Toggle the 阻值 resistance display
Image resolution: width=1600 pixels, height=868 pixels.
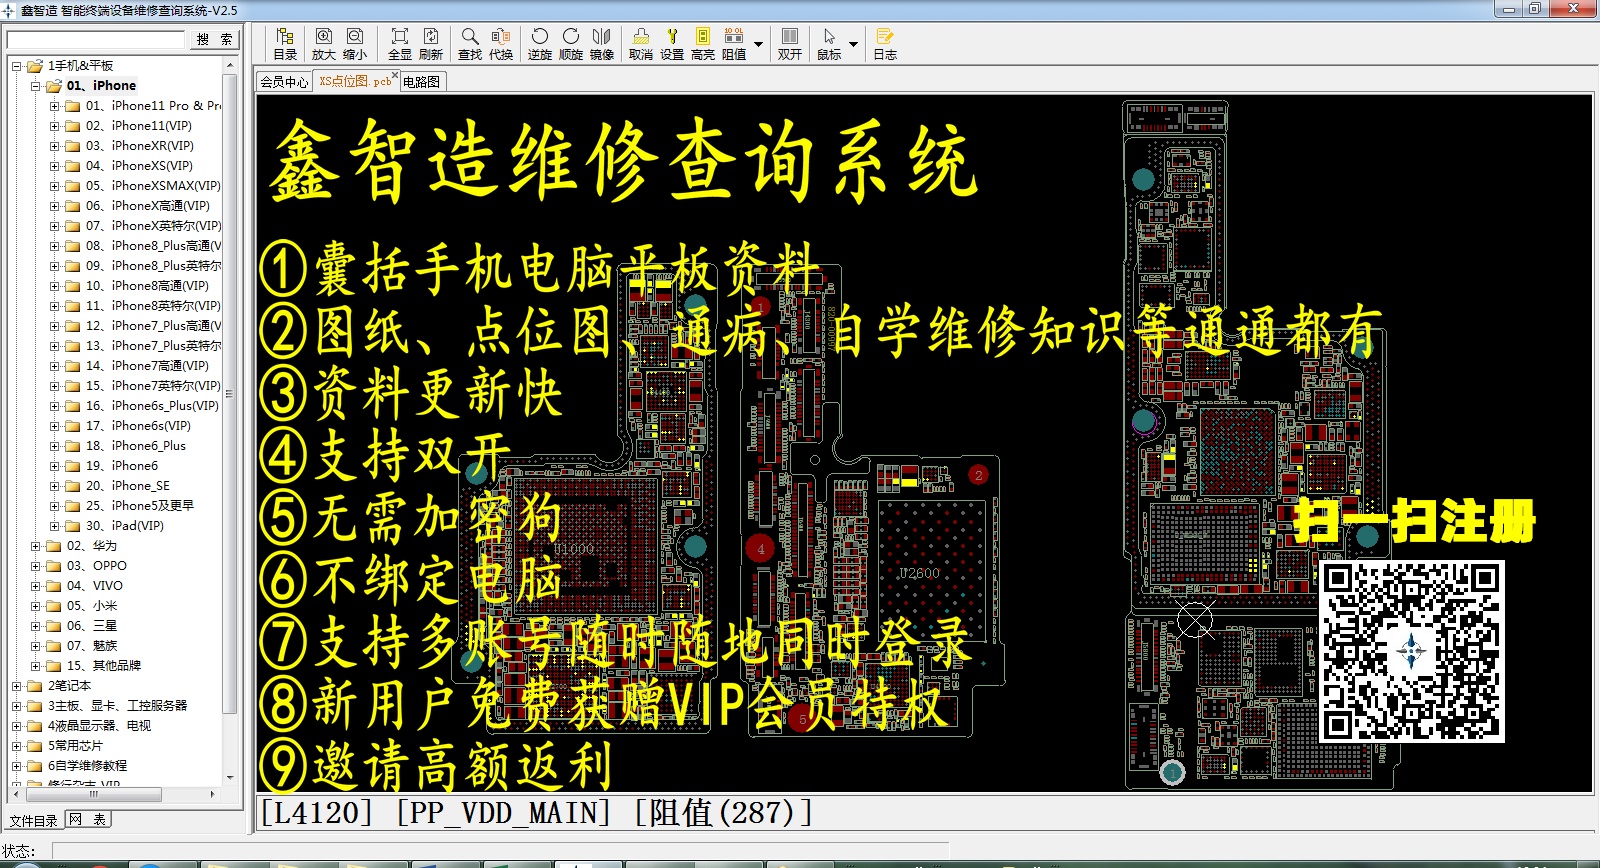coord(734,44)
